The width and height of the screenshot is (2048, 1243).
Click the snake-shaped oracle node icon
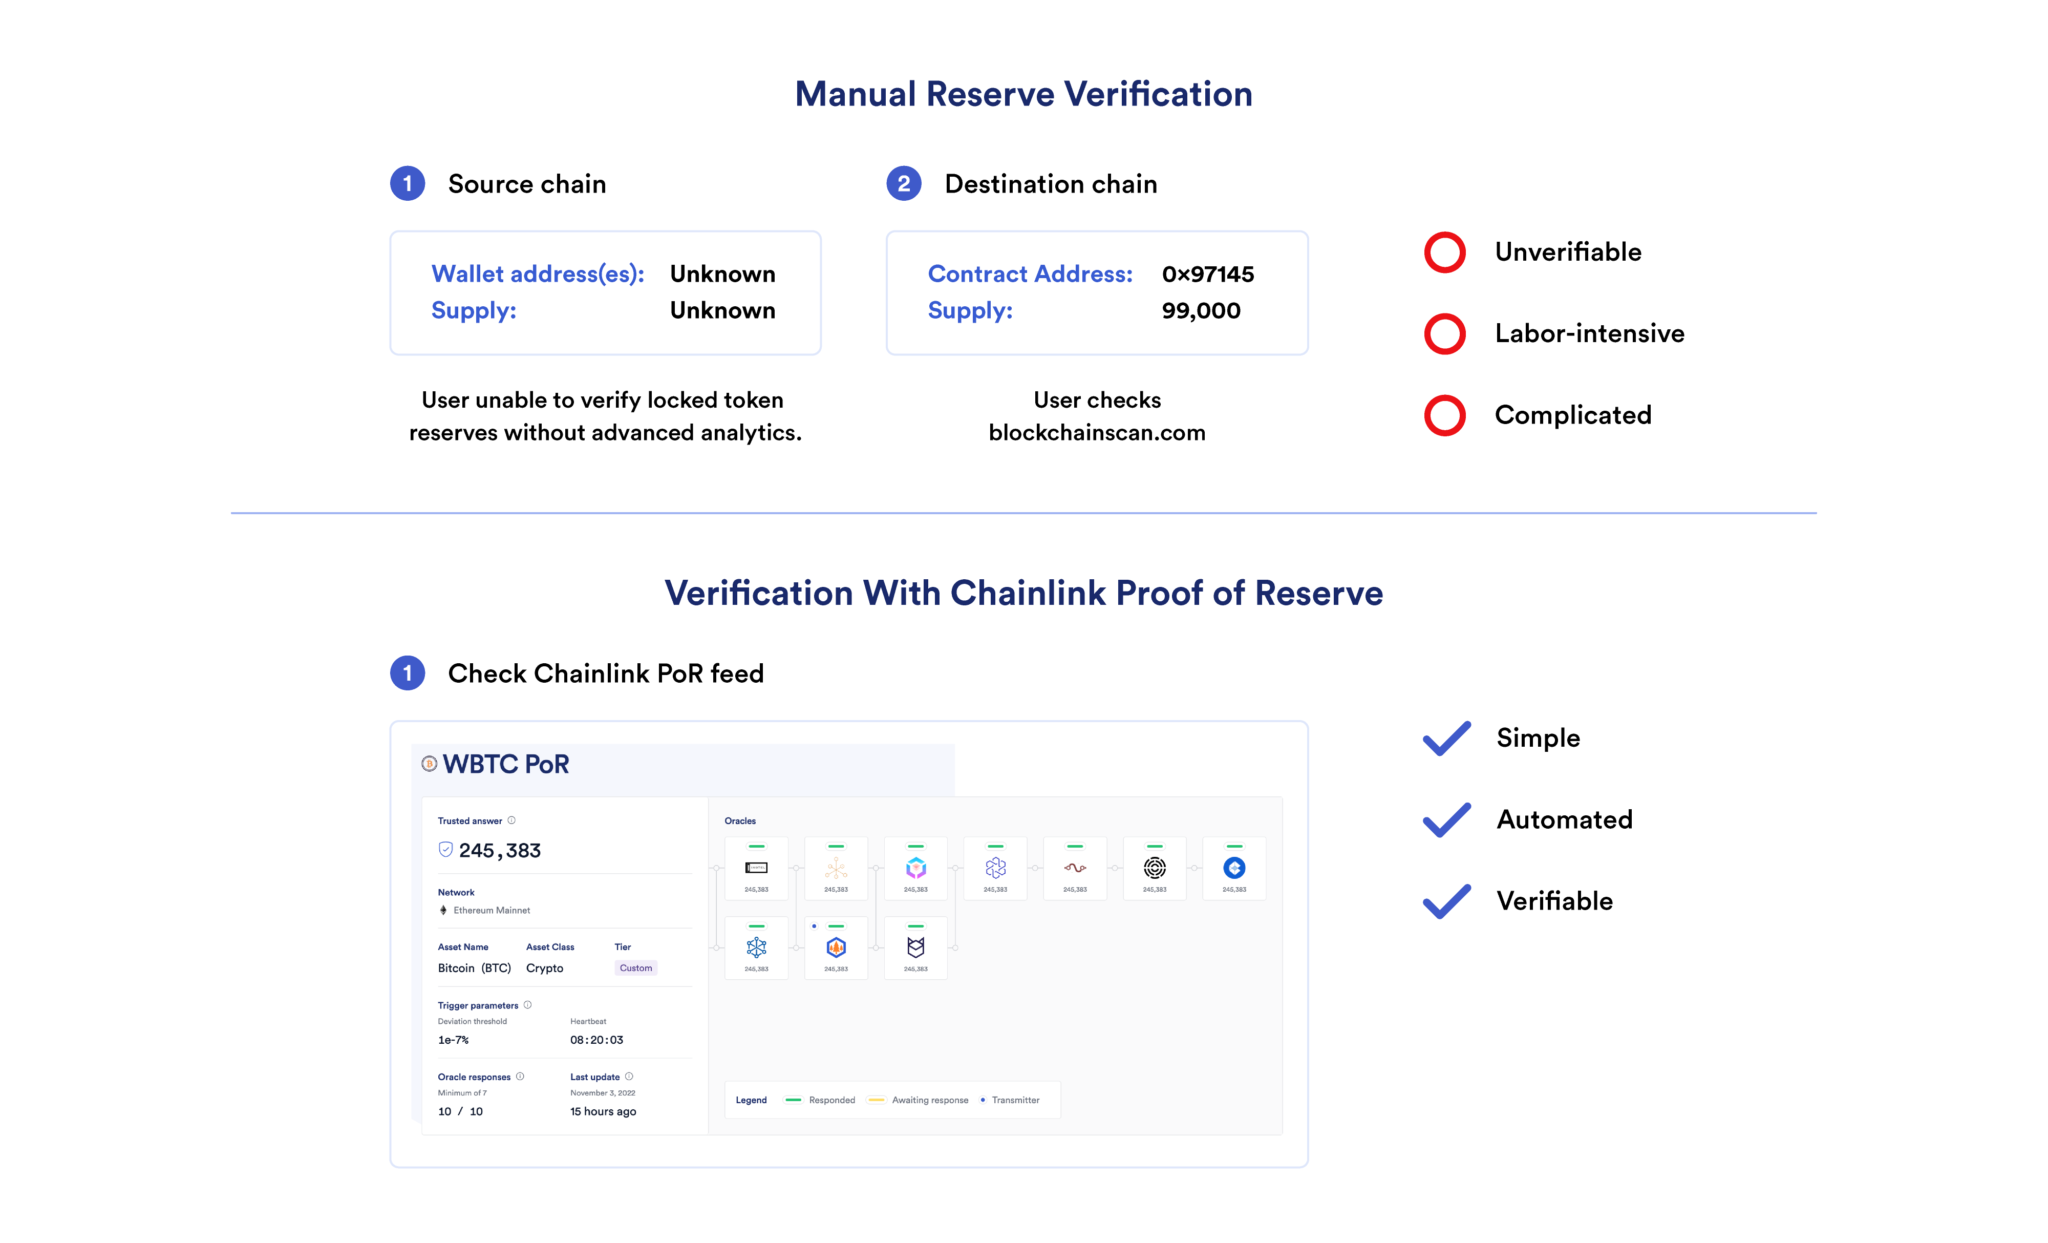click(1076, 868)
